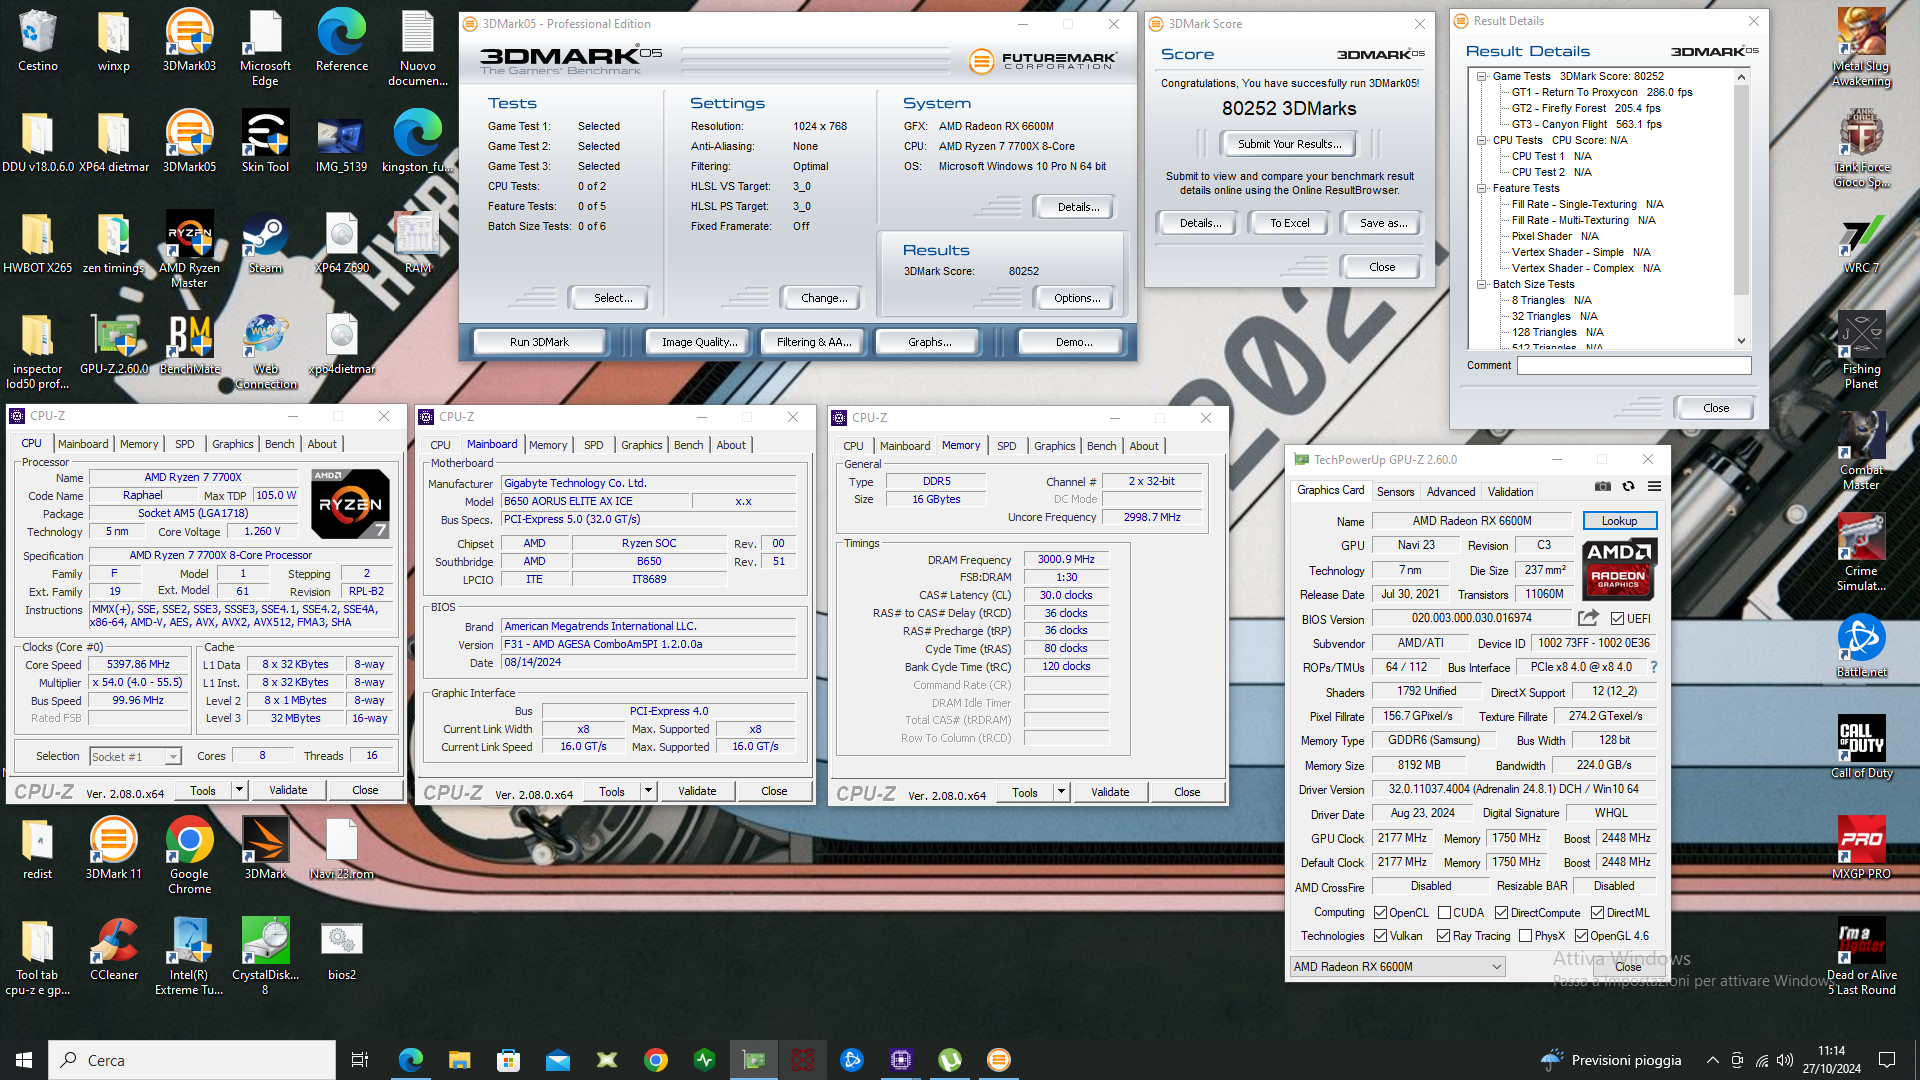
Task: Click the Cerca taskbar search box
Action: coord(192,1060)
